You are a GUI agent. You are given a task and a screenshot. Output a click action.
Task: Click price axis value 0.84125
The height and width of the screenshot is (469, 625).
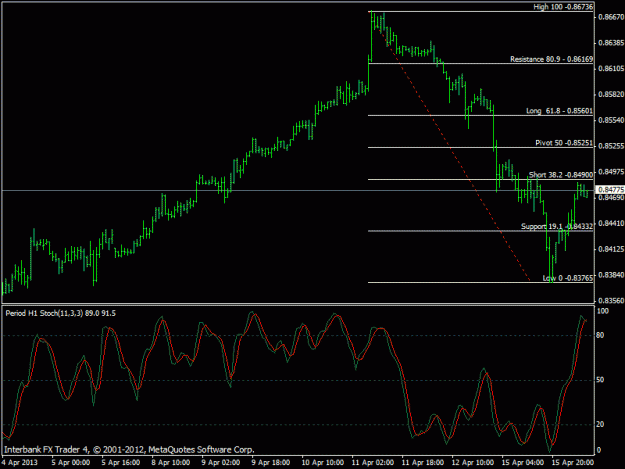point(611,249)
